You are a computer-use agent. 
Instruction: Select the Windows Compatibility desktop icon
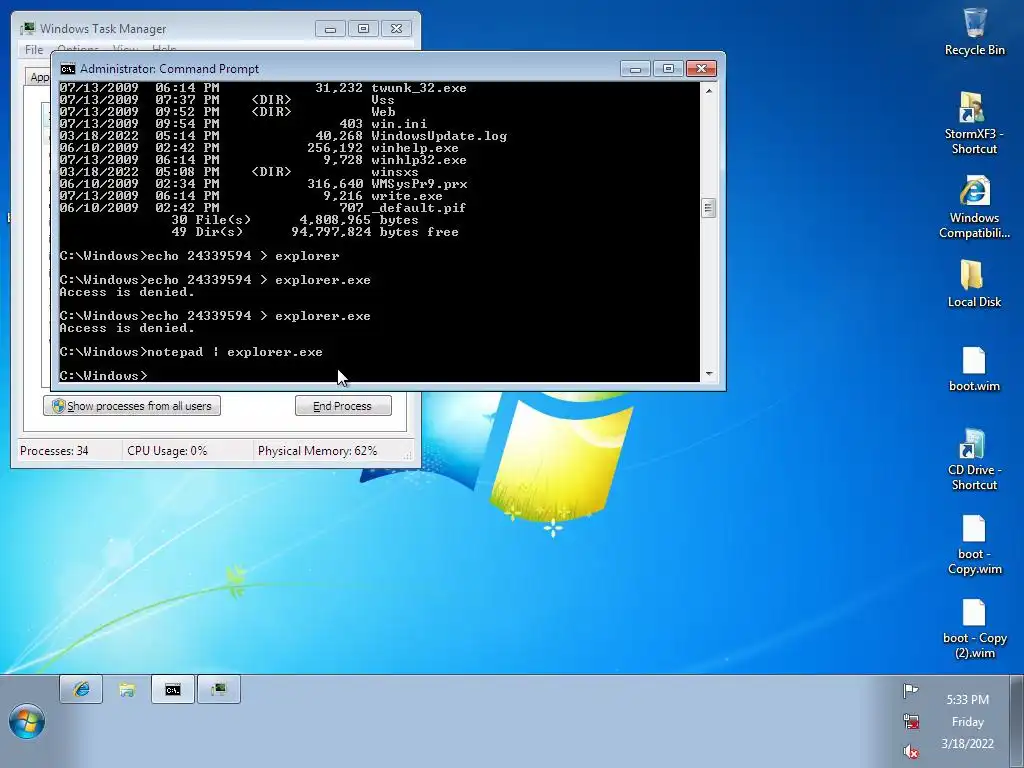pos(974,207)
